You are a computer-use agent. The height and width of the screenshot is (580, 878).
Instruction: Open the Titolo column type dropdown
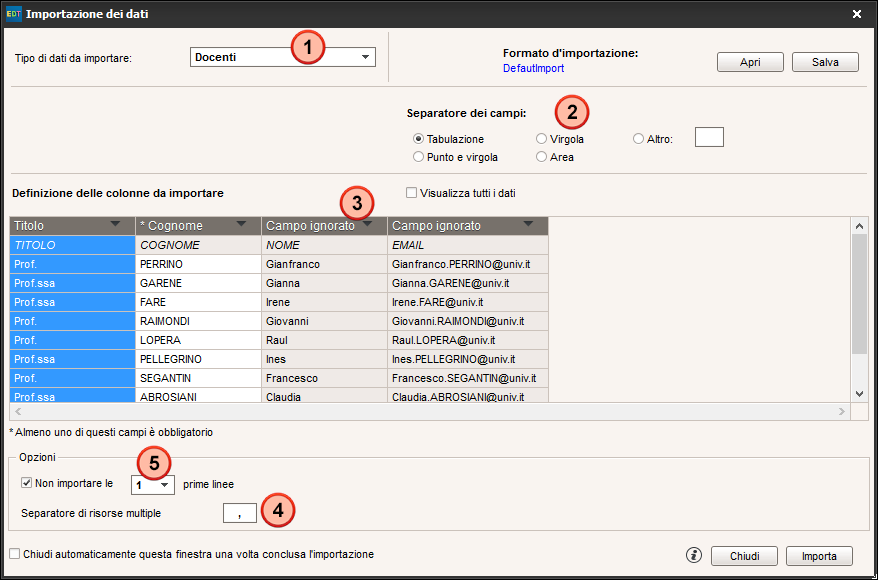pos(115,224)
